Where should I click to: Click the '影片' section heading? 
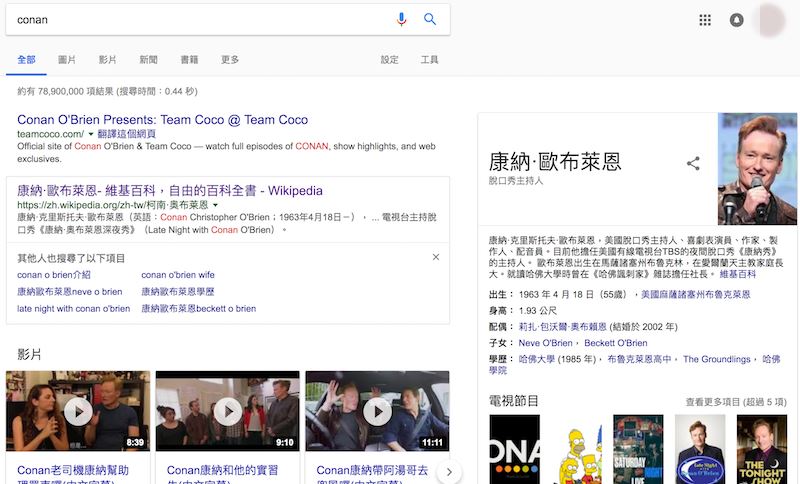pos(29,354)
